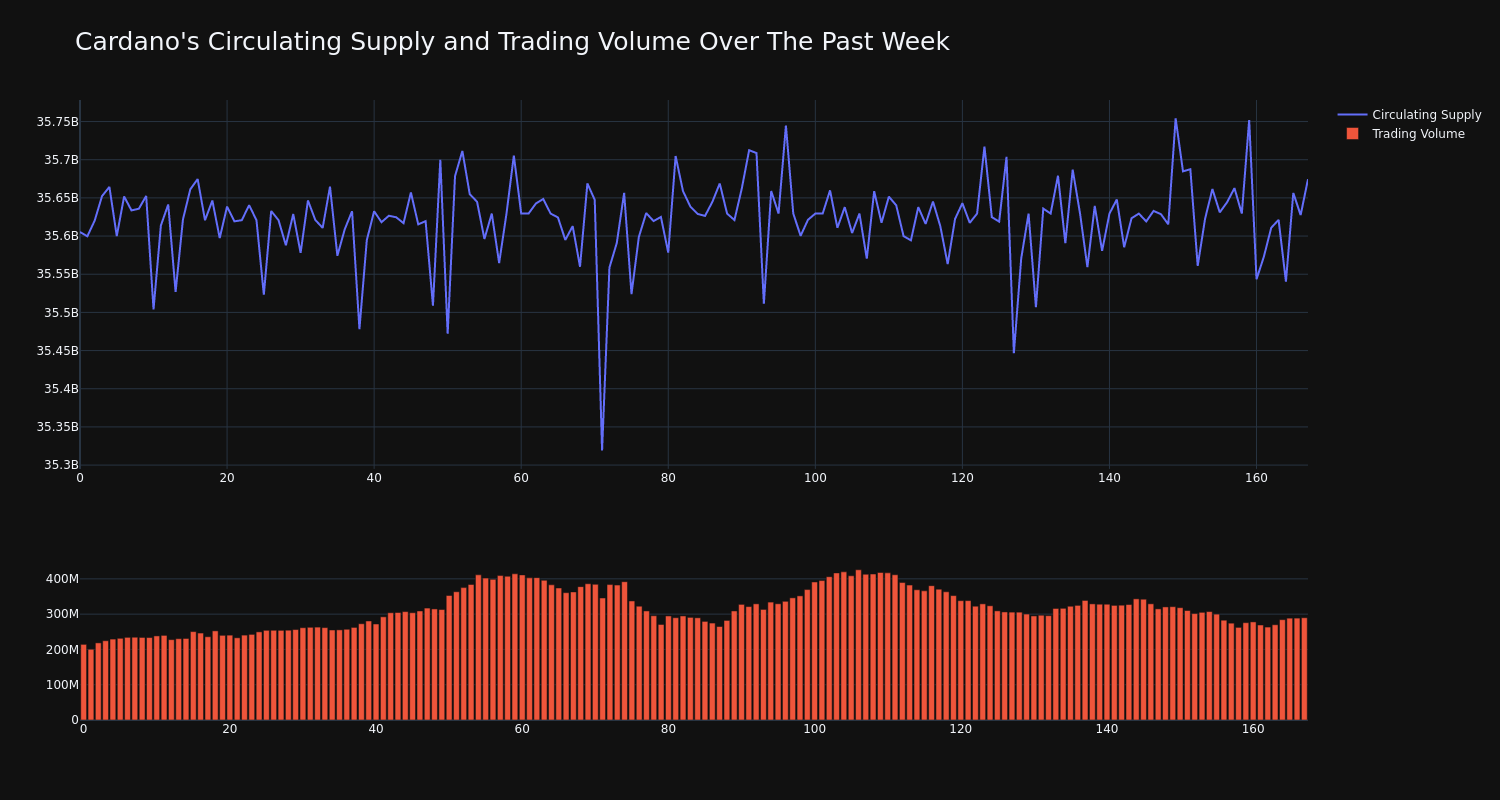Click x-axis tick 100 on supply chart

pos(815,478)
